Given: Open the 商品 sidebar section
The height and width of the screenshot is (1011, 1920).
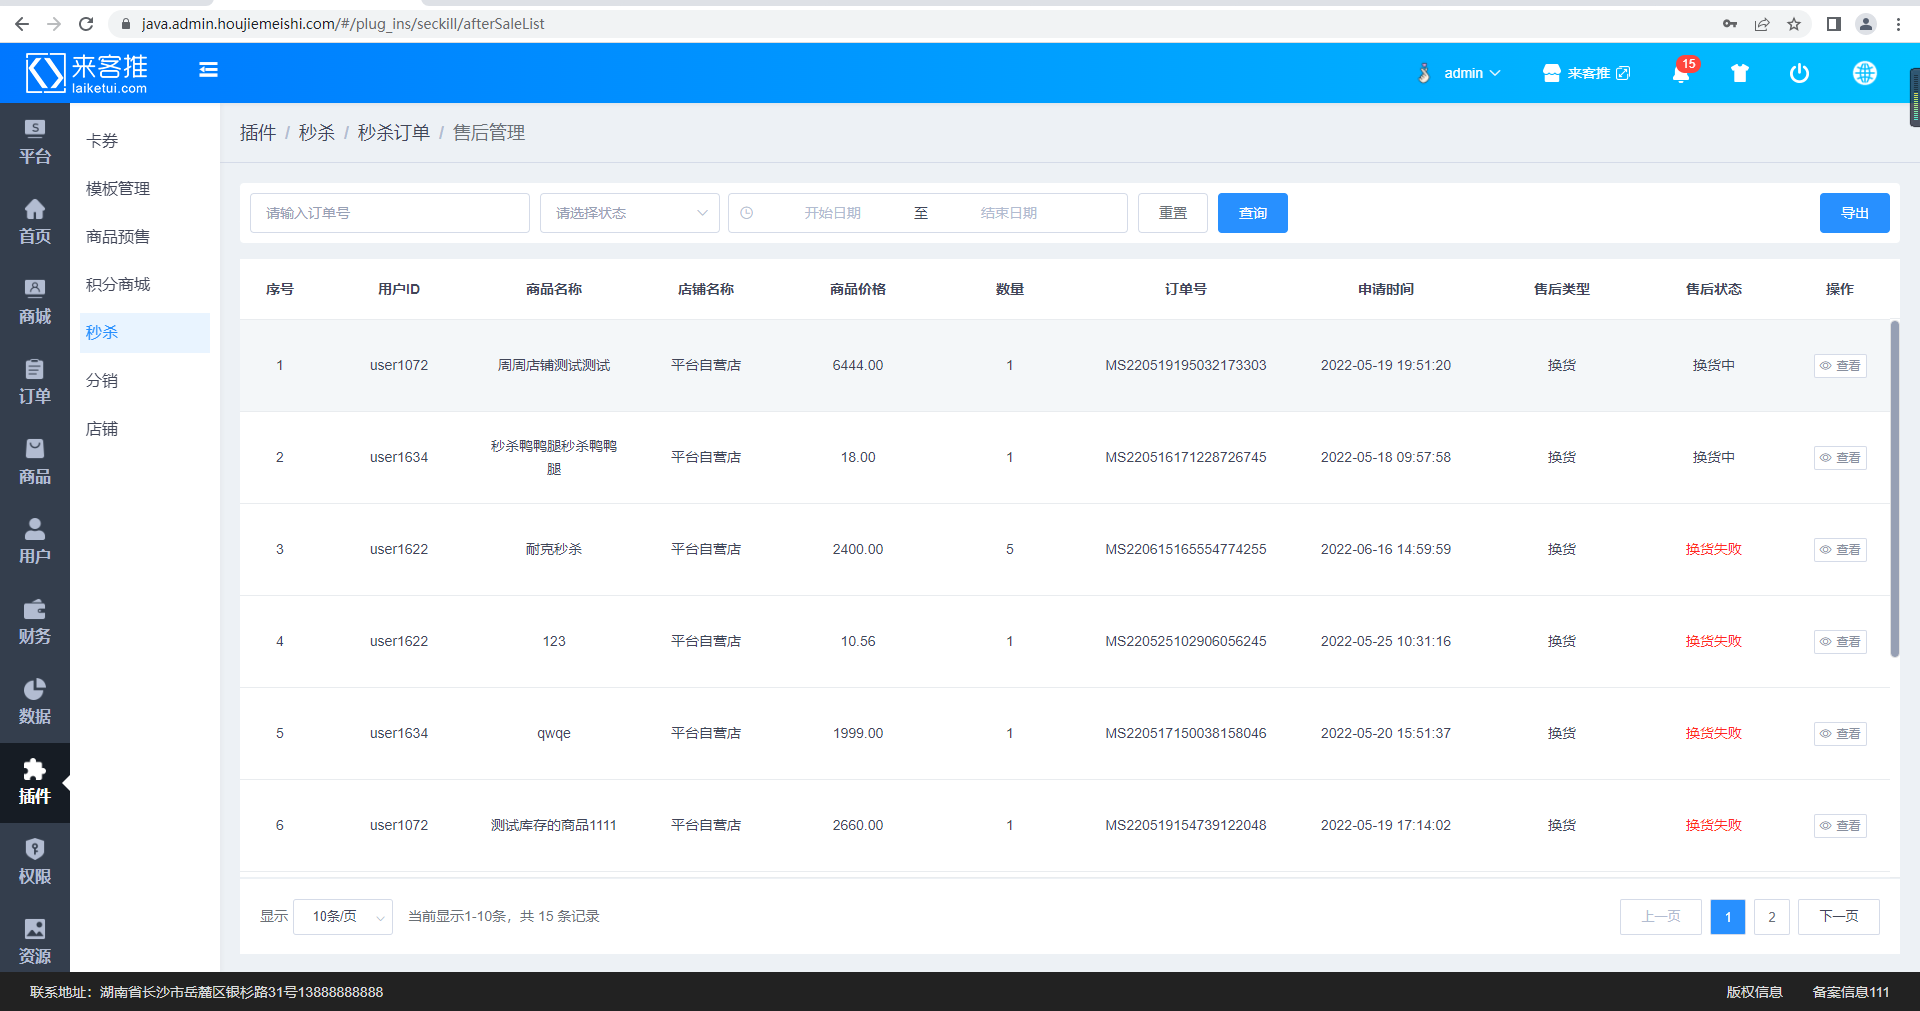Looking at the screenshot, I should (x=35, y=462).
